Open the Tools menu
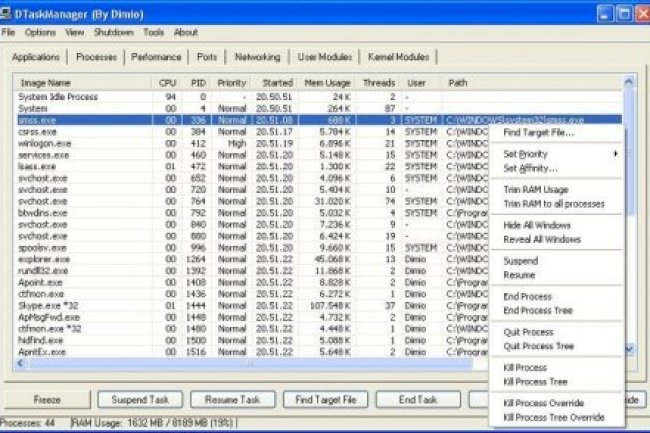Image resolution: width=650 pixels, height=433 pixels. [153, 32]
